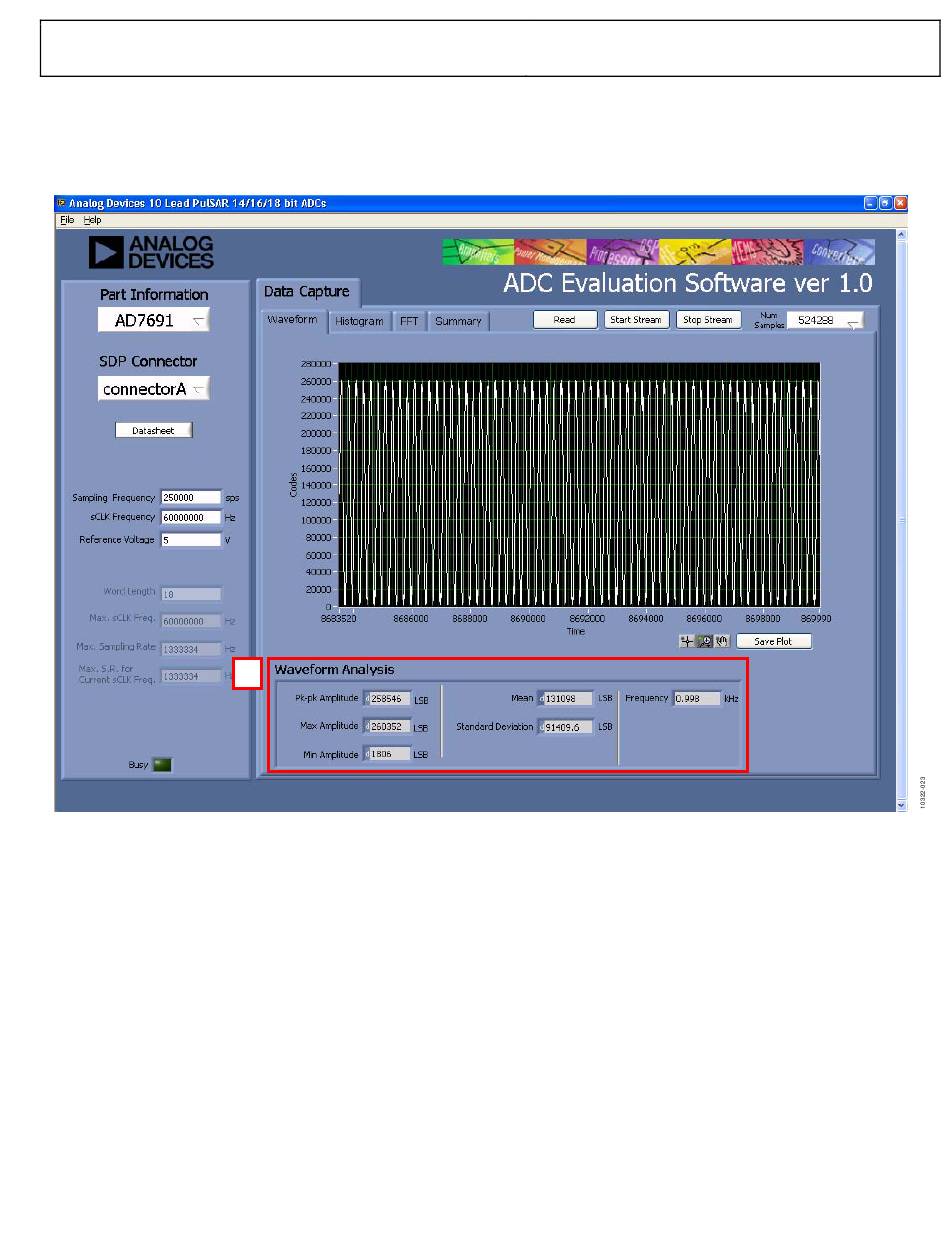Screen dimensions: 950x1254
Task: Click the Standard Deviation value 91409.6
Action: (567, 727)
